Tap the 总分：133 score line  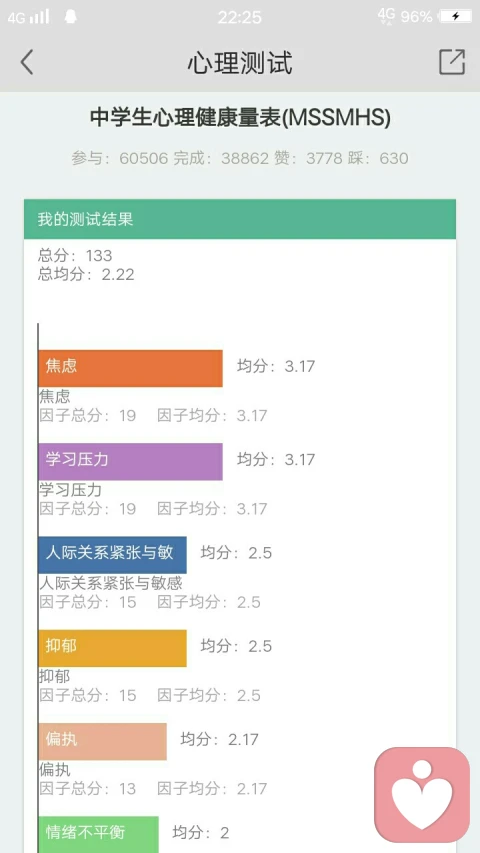[x=75, y=255]
